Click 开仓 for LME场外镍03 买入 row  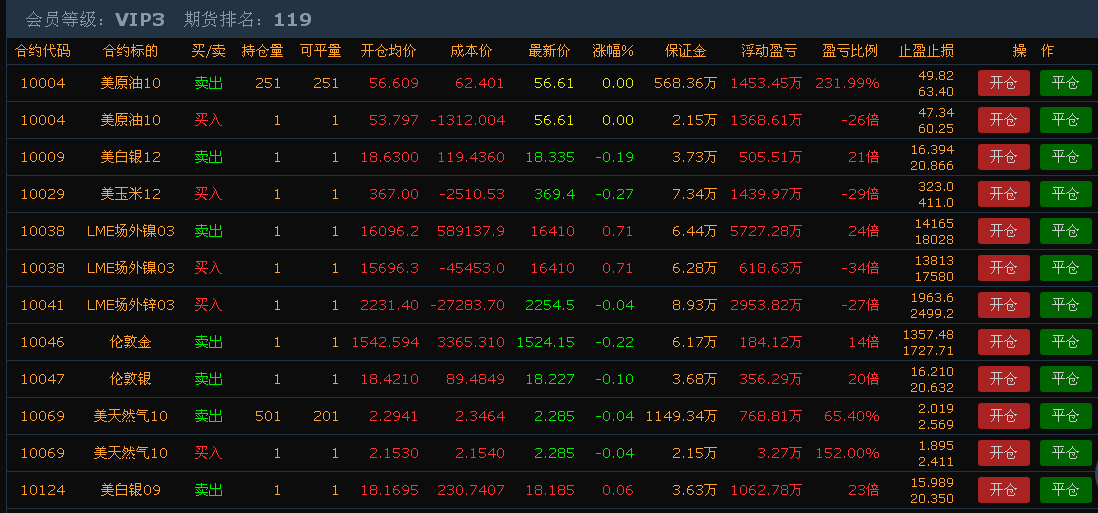point(1003,268)
